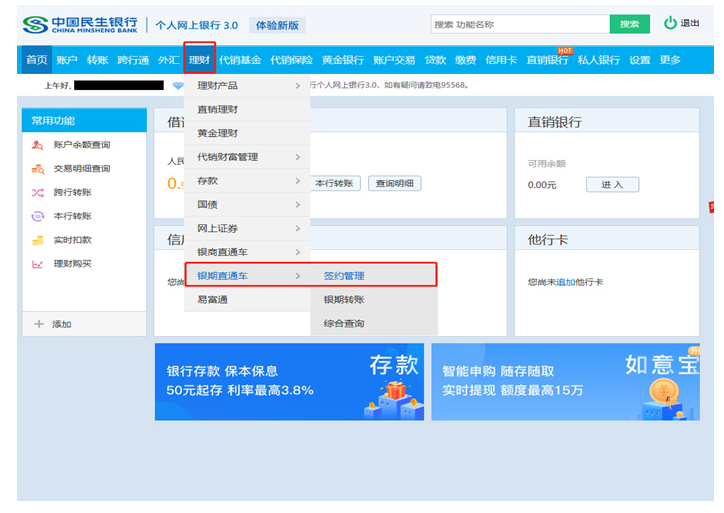This screenshot has height=513, width=724.
Task: Expand the 理财产品 submenu
Action: coord(248,86)
